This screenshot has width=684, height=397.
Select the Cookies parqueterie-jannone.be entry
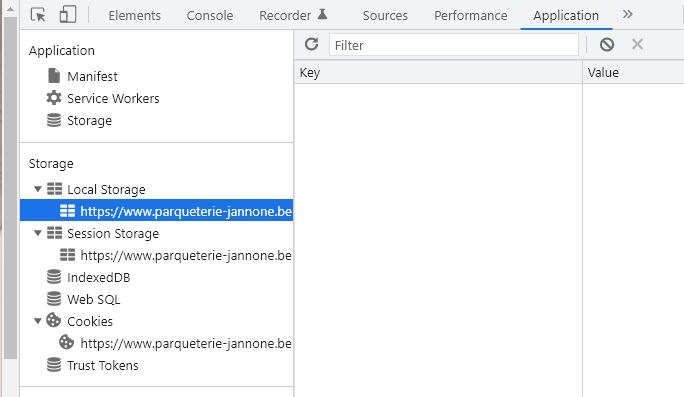(176, 343)
